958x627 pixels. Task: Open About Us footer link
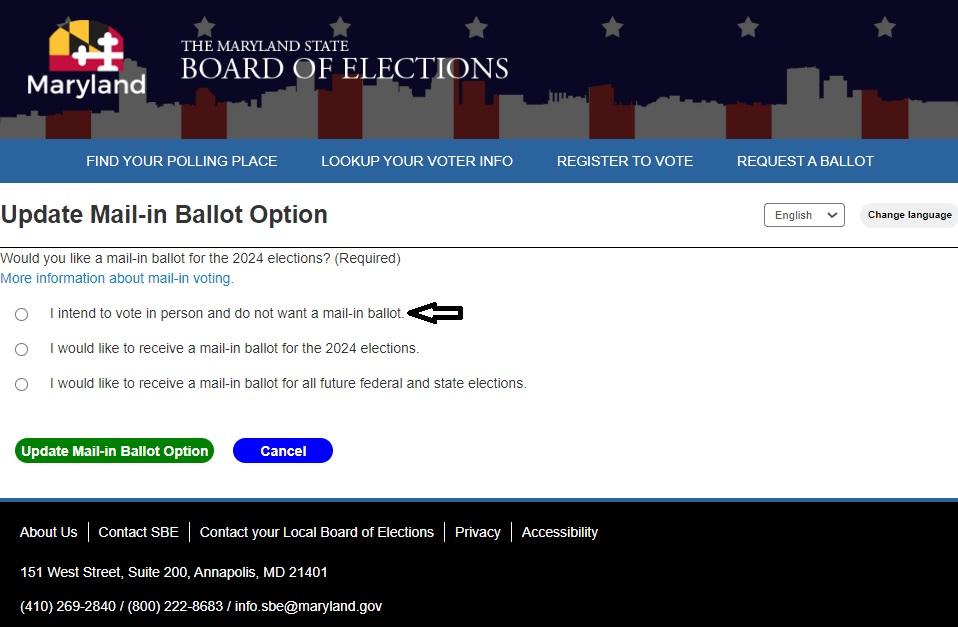[x=48, y=532]
